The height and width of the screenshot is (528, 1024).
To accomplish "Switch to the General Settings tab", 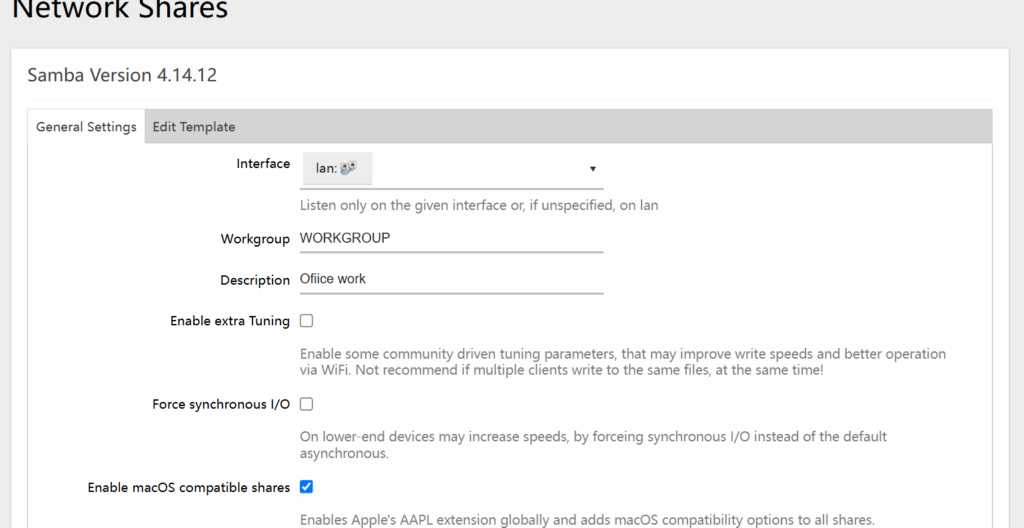I will pos(86,127).
